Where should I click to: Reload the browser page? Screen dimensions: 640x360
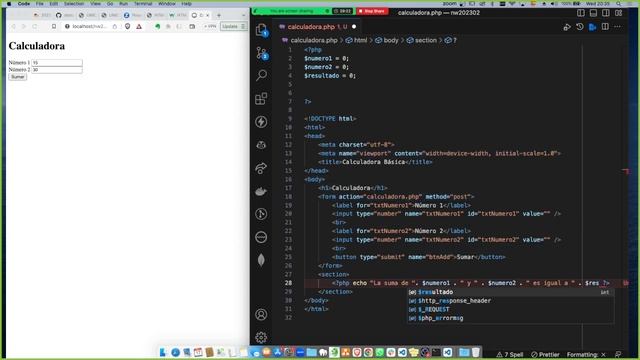point(35,27)
